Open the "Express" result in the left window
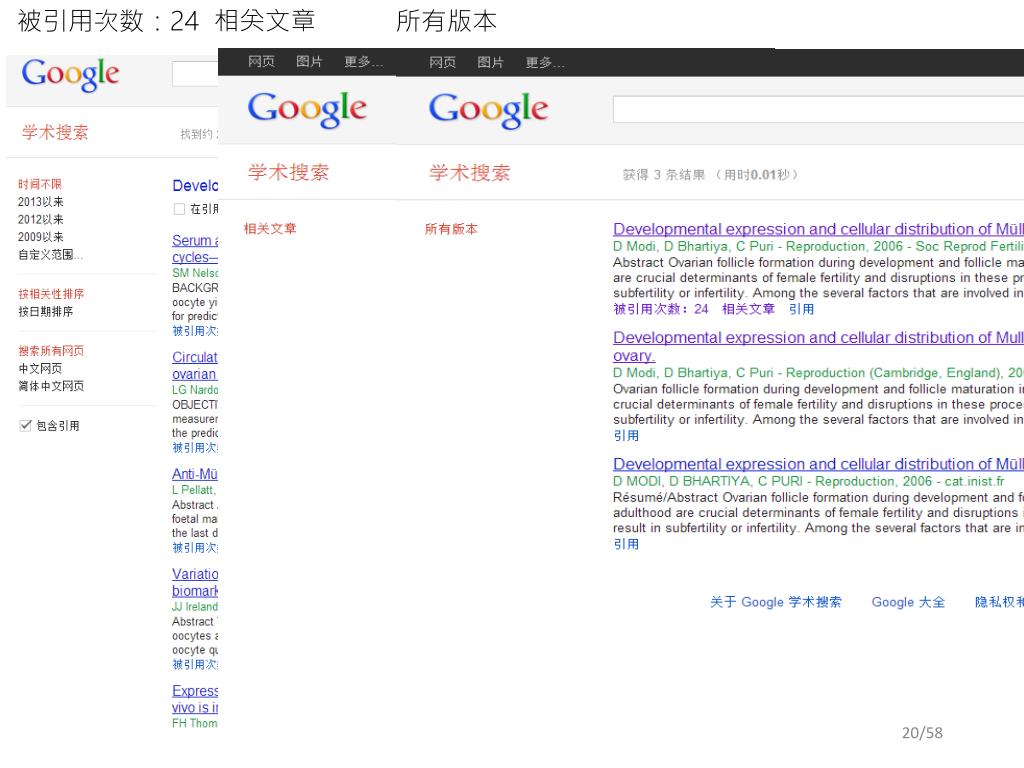1024x768 pixels. coord(195,699)
